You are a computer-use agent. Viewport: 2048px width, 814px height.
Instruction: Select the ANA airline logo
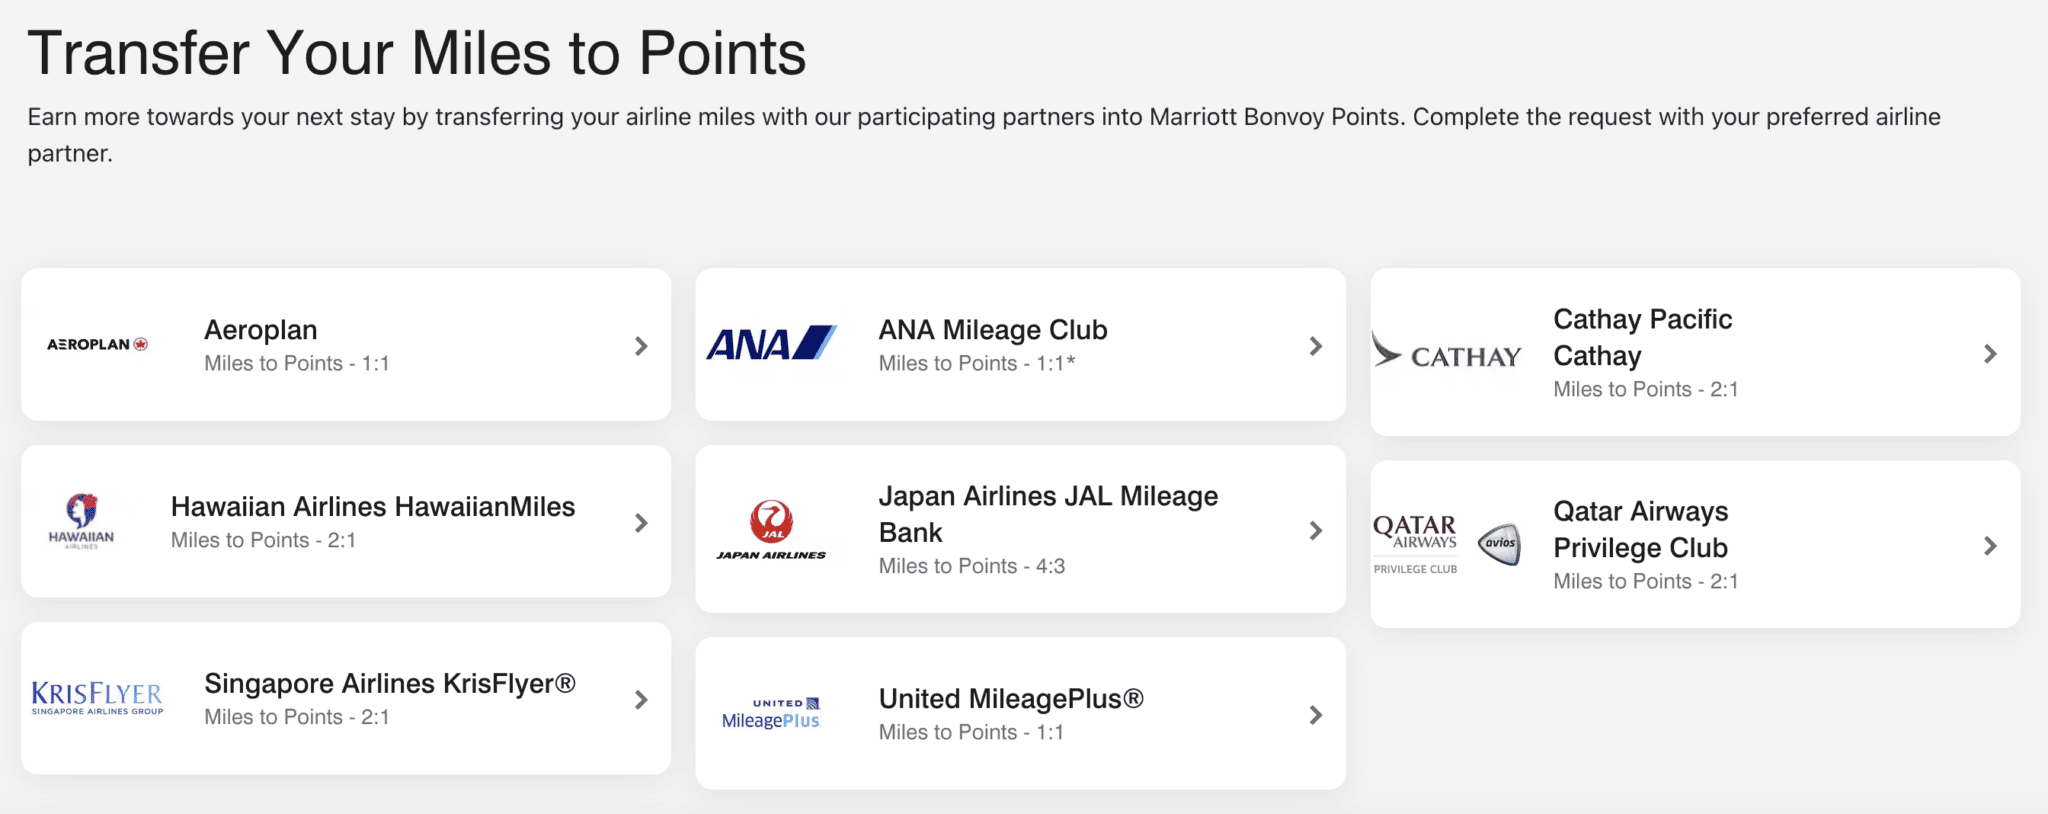click(x=771, y=344)
